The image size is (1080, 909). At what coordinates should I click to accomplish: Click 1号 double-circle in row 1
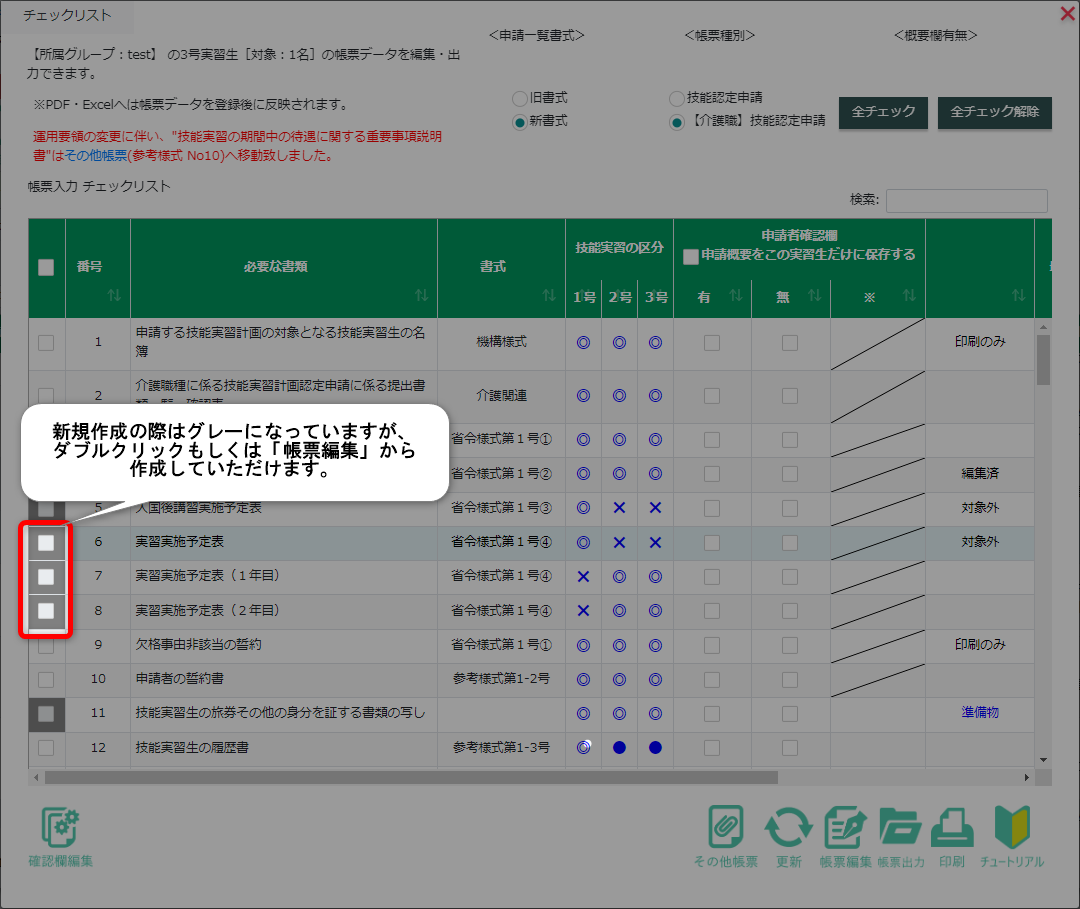tap(583, 342)
